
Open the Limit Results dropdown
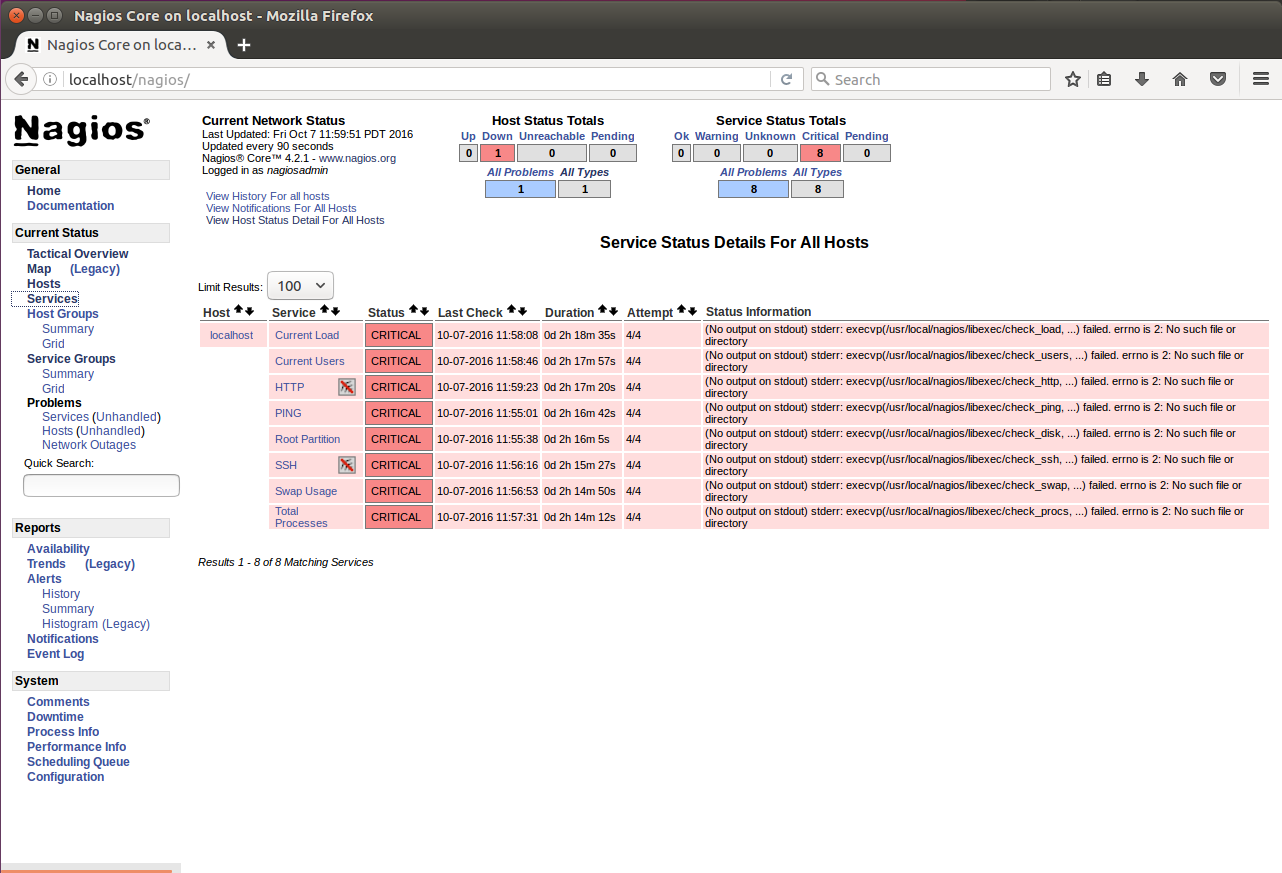tap(299, 285)
